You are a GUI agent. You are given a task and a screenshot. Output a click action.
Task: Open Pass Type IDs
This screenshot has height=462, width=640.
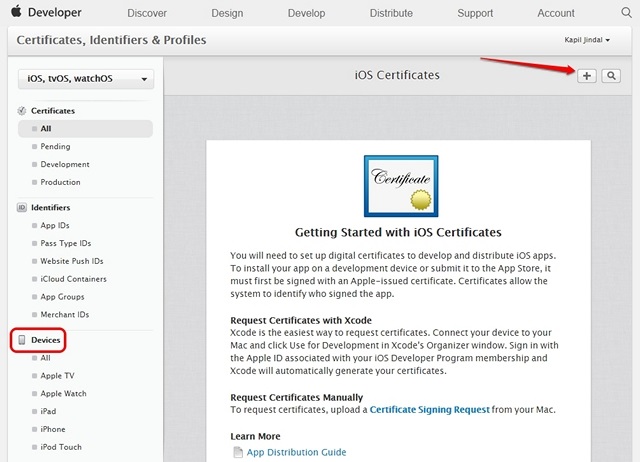pos(66,243)
